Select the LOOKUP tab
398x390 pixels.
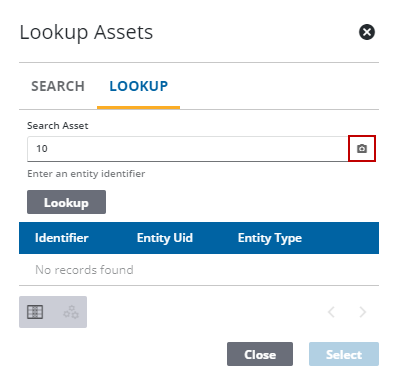(139, 86)
